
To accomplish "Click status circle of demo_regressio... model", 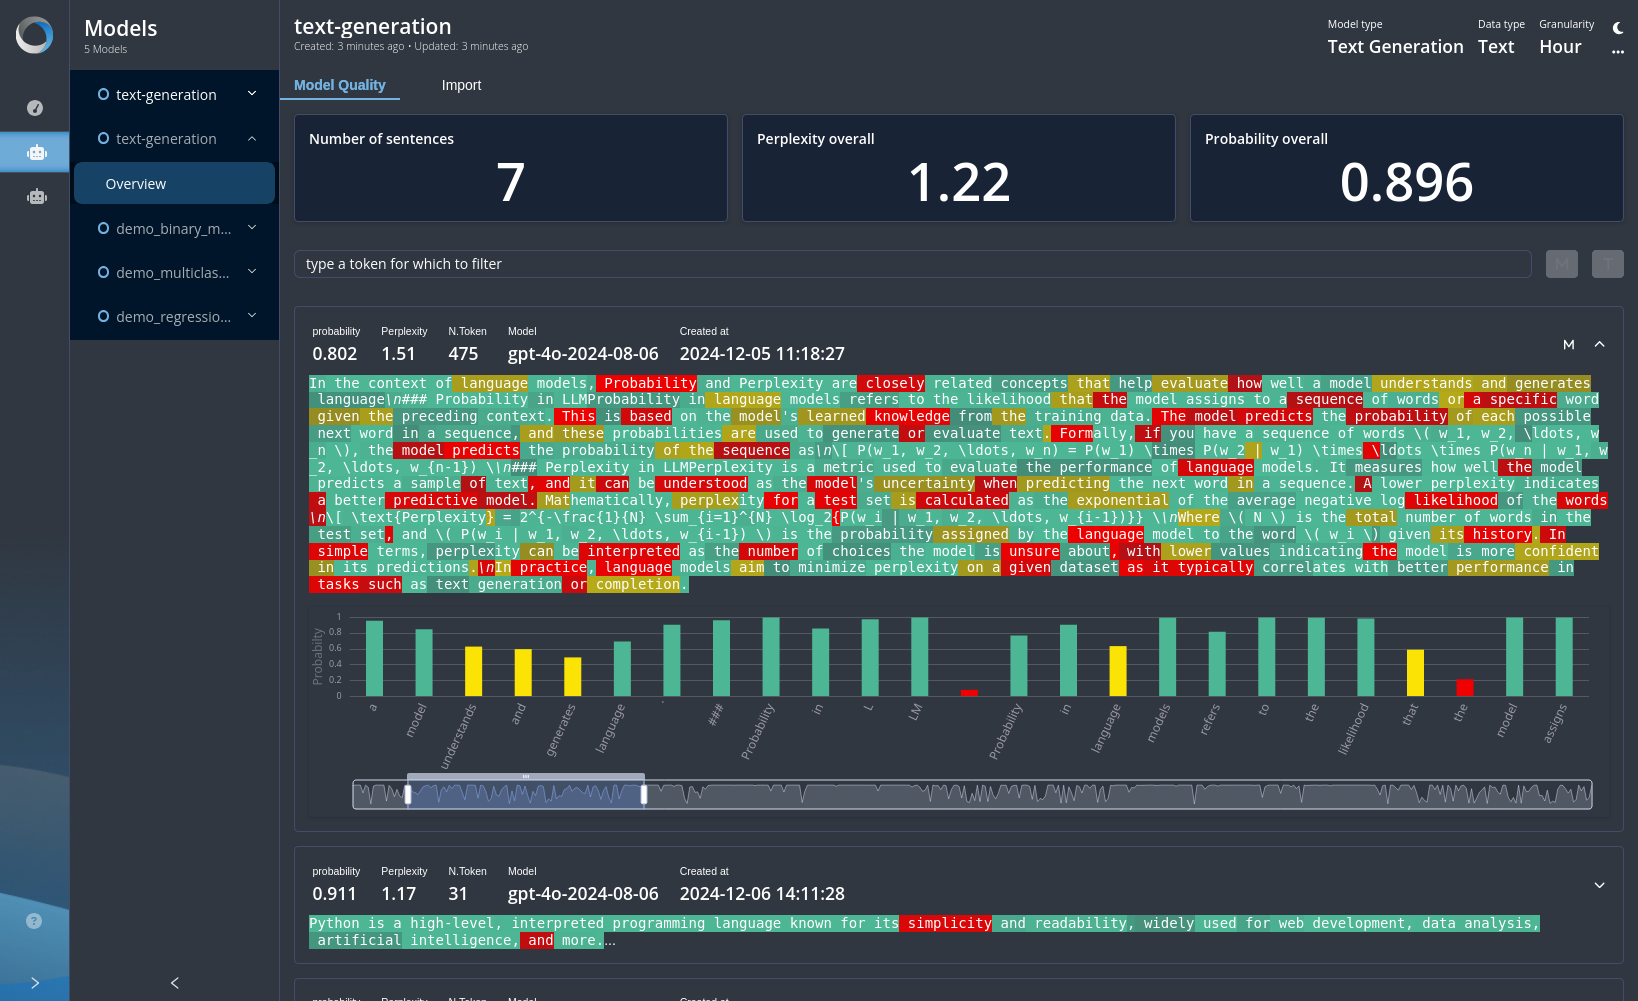I will click(103, 316).
